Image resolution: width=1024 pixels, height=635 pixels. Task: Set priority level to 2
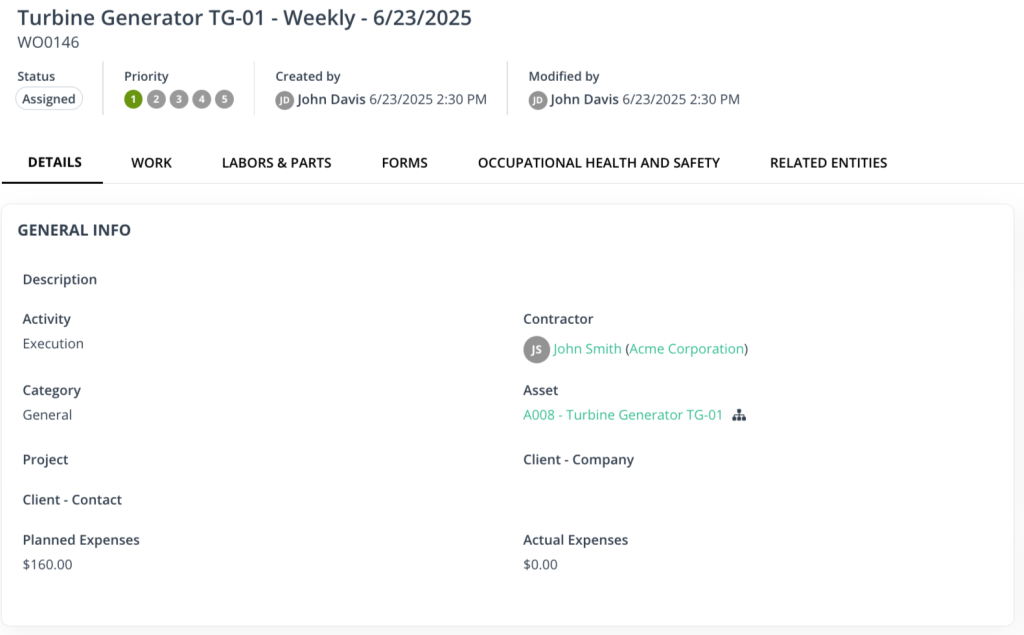(156, 99)
